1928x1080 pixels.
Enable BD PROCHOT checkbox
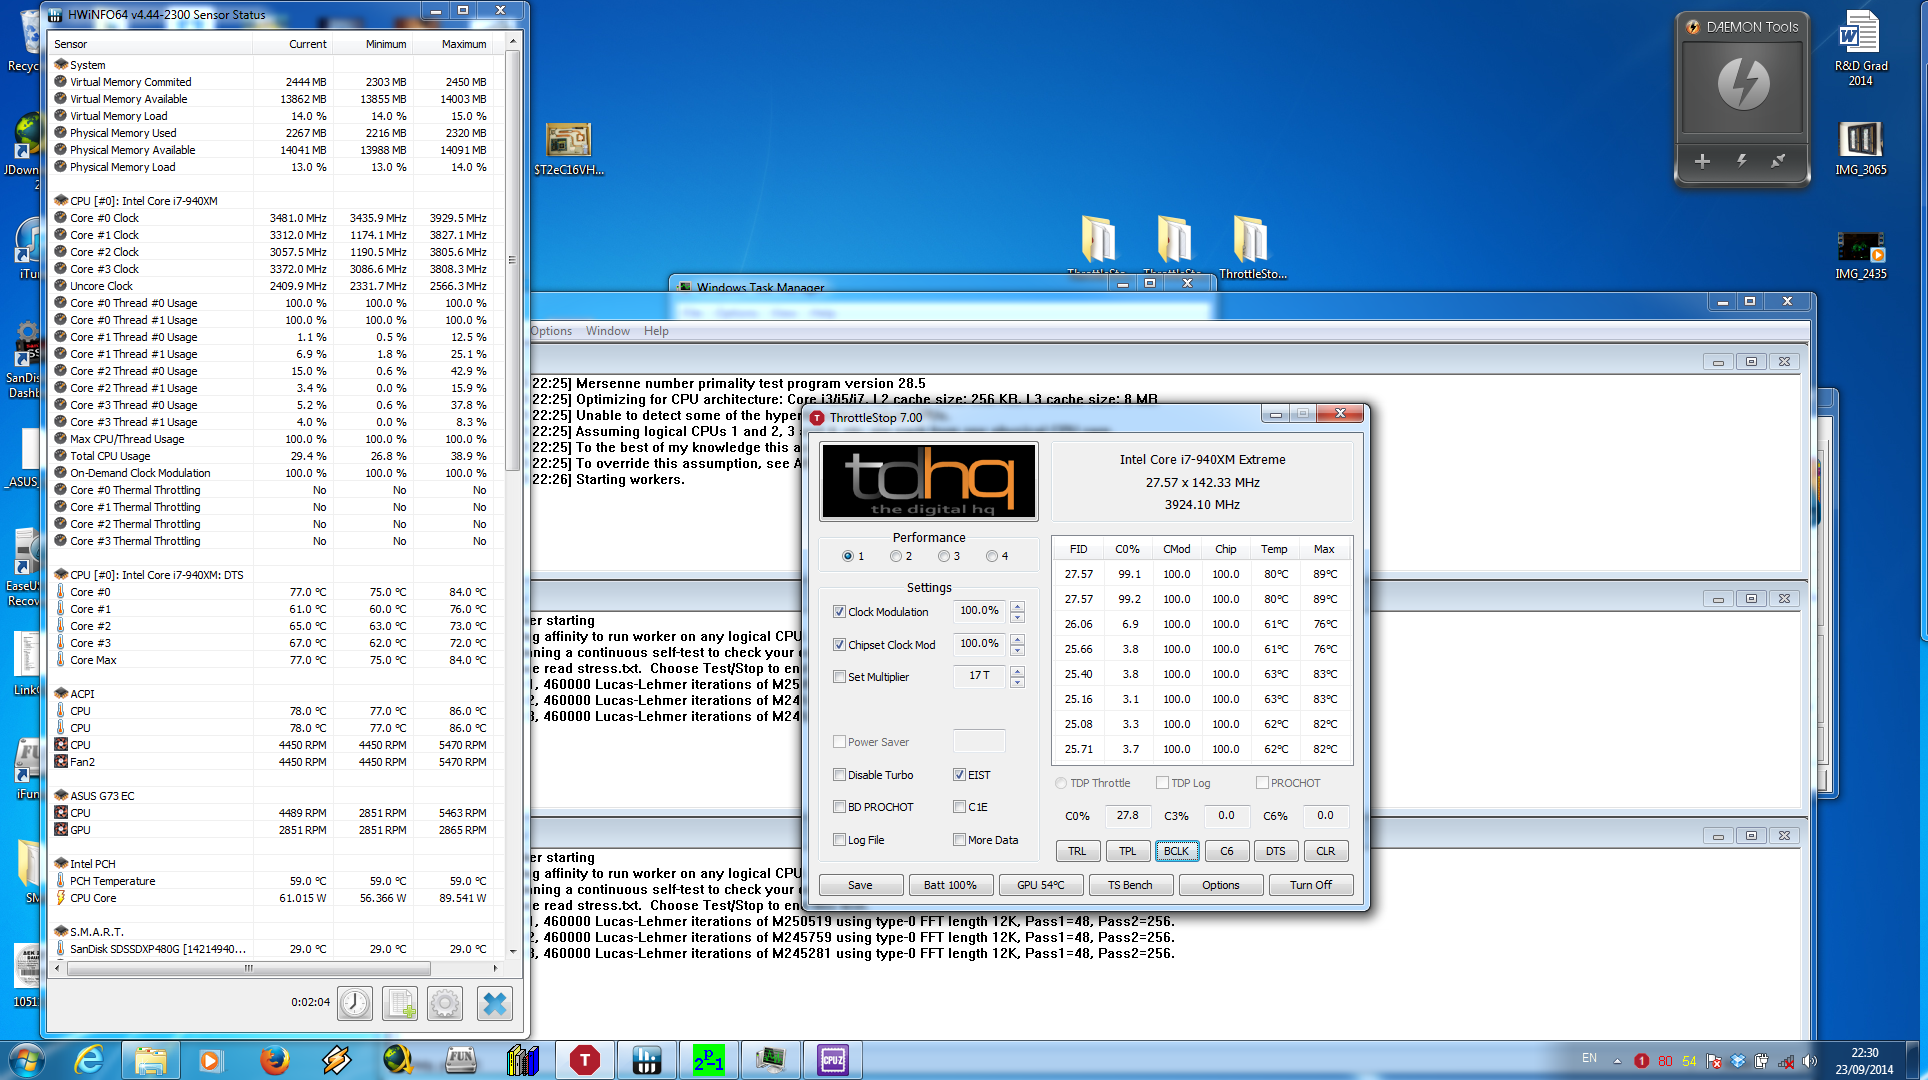(x=839, y=807)
